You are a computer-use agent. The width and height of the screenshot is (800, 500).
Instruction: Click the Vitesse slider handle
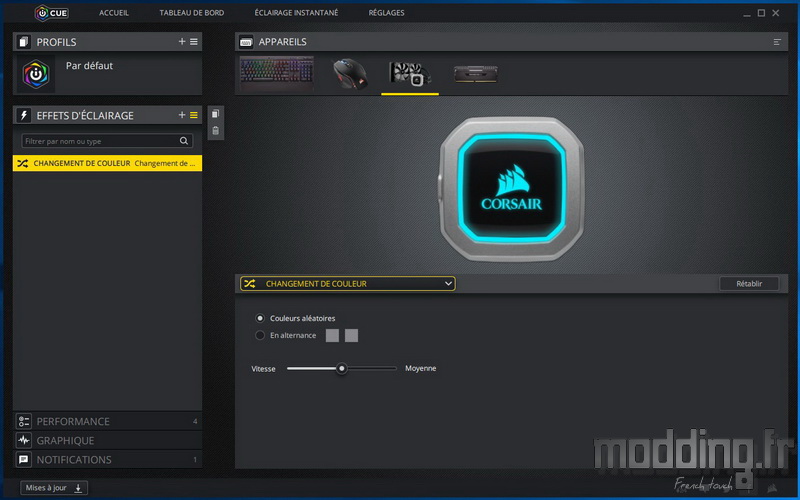click(x=342, y=368)
